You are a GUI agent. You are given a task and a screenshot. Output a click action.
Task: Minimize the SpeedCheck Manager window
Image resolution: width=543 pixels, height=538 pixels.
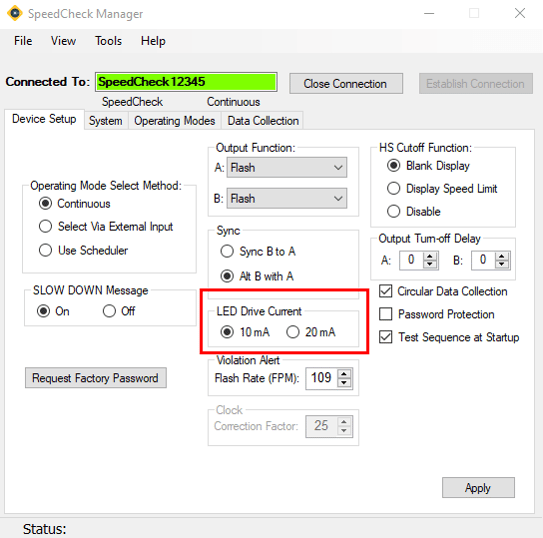[x=429, y=14]
